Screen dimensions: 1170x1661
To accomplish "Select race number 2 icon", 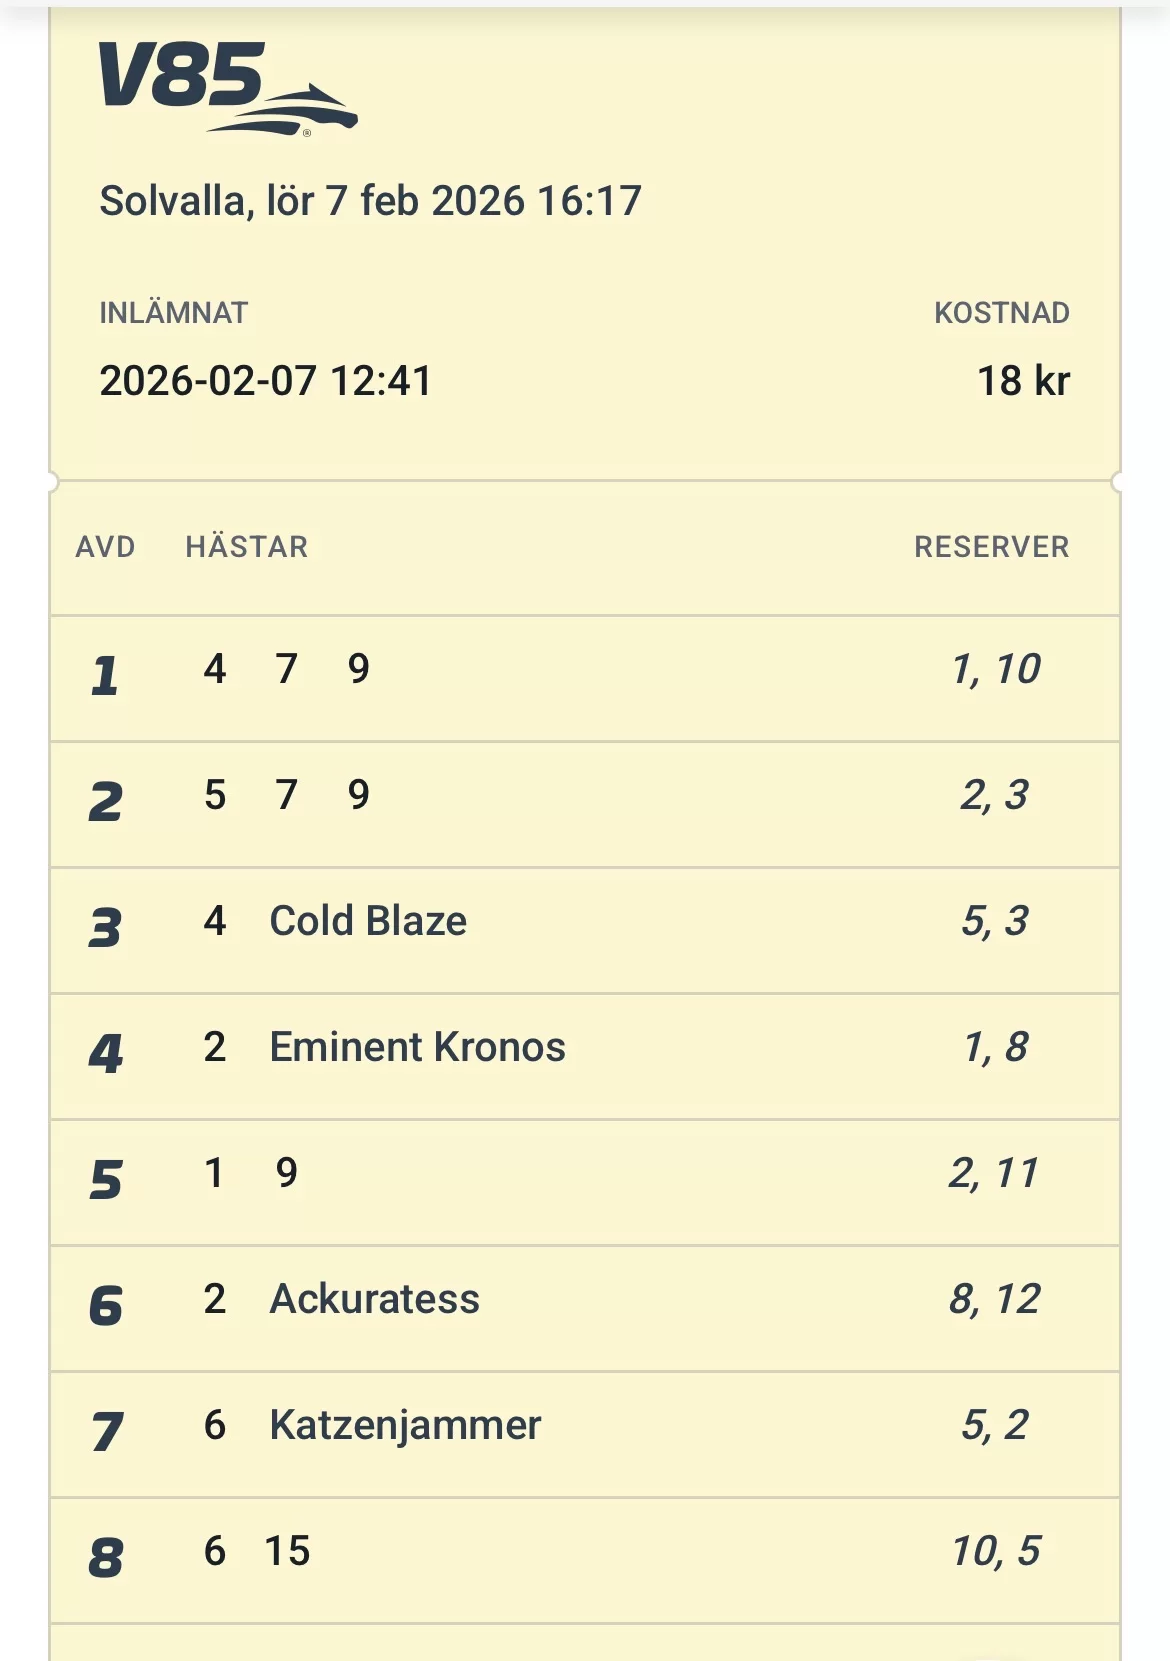I will coord(105,803).
